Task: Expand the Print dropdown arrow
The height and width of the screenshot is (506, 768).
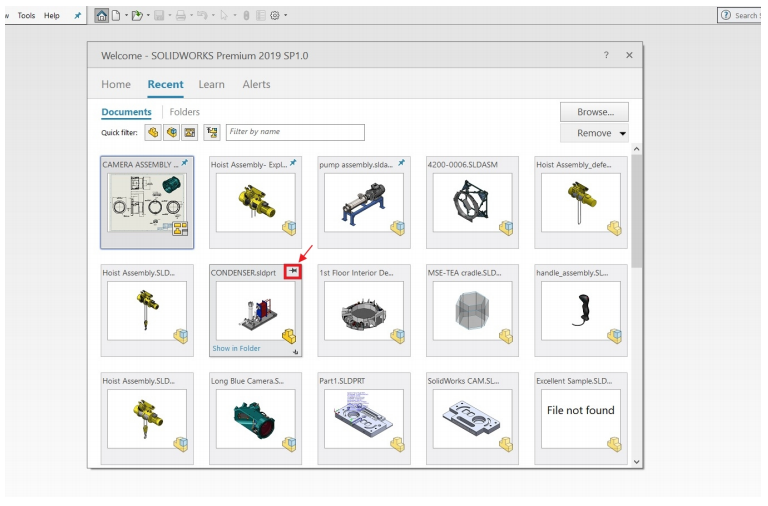Action: pyautogui.click(x=192, y=16)
